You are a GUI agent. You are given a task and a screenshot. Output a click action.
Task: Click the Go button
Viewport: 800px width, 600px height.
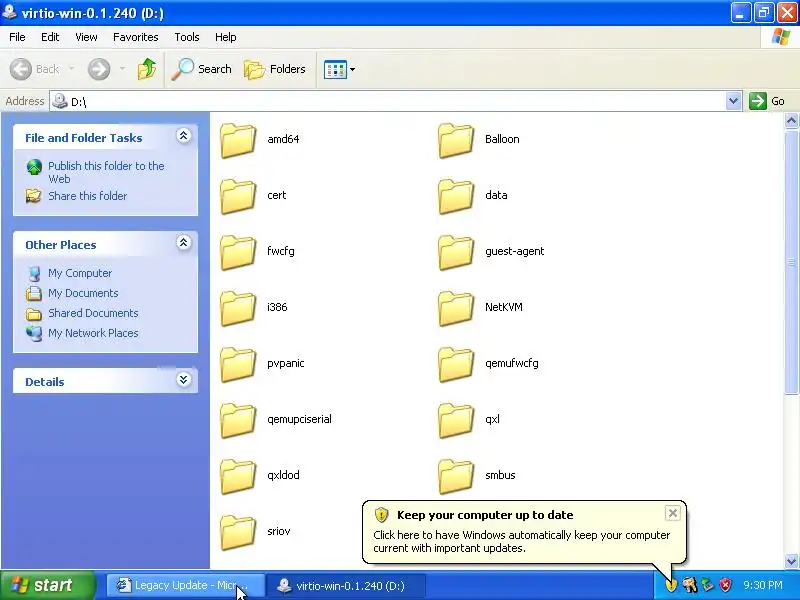point(767,101)
